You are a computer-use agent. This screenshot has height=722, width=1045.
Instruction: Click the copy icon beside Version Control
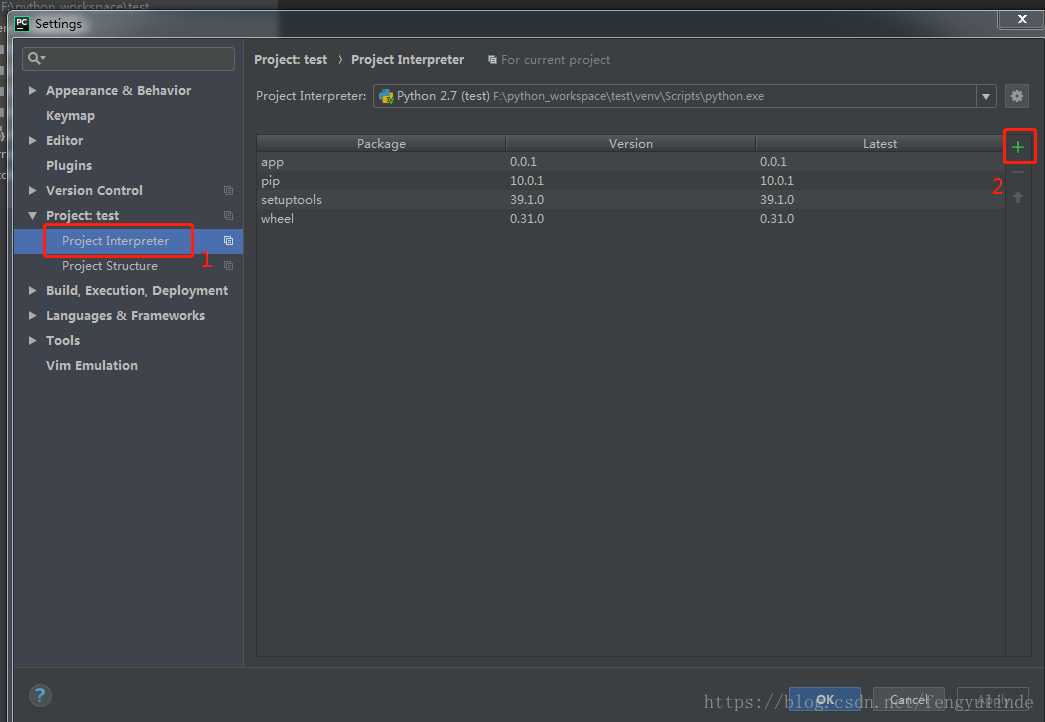(228, 191)
